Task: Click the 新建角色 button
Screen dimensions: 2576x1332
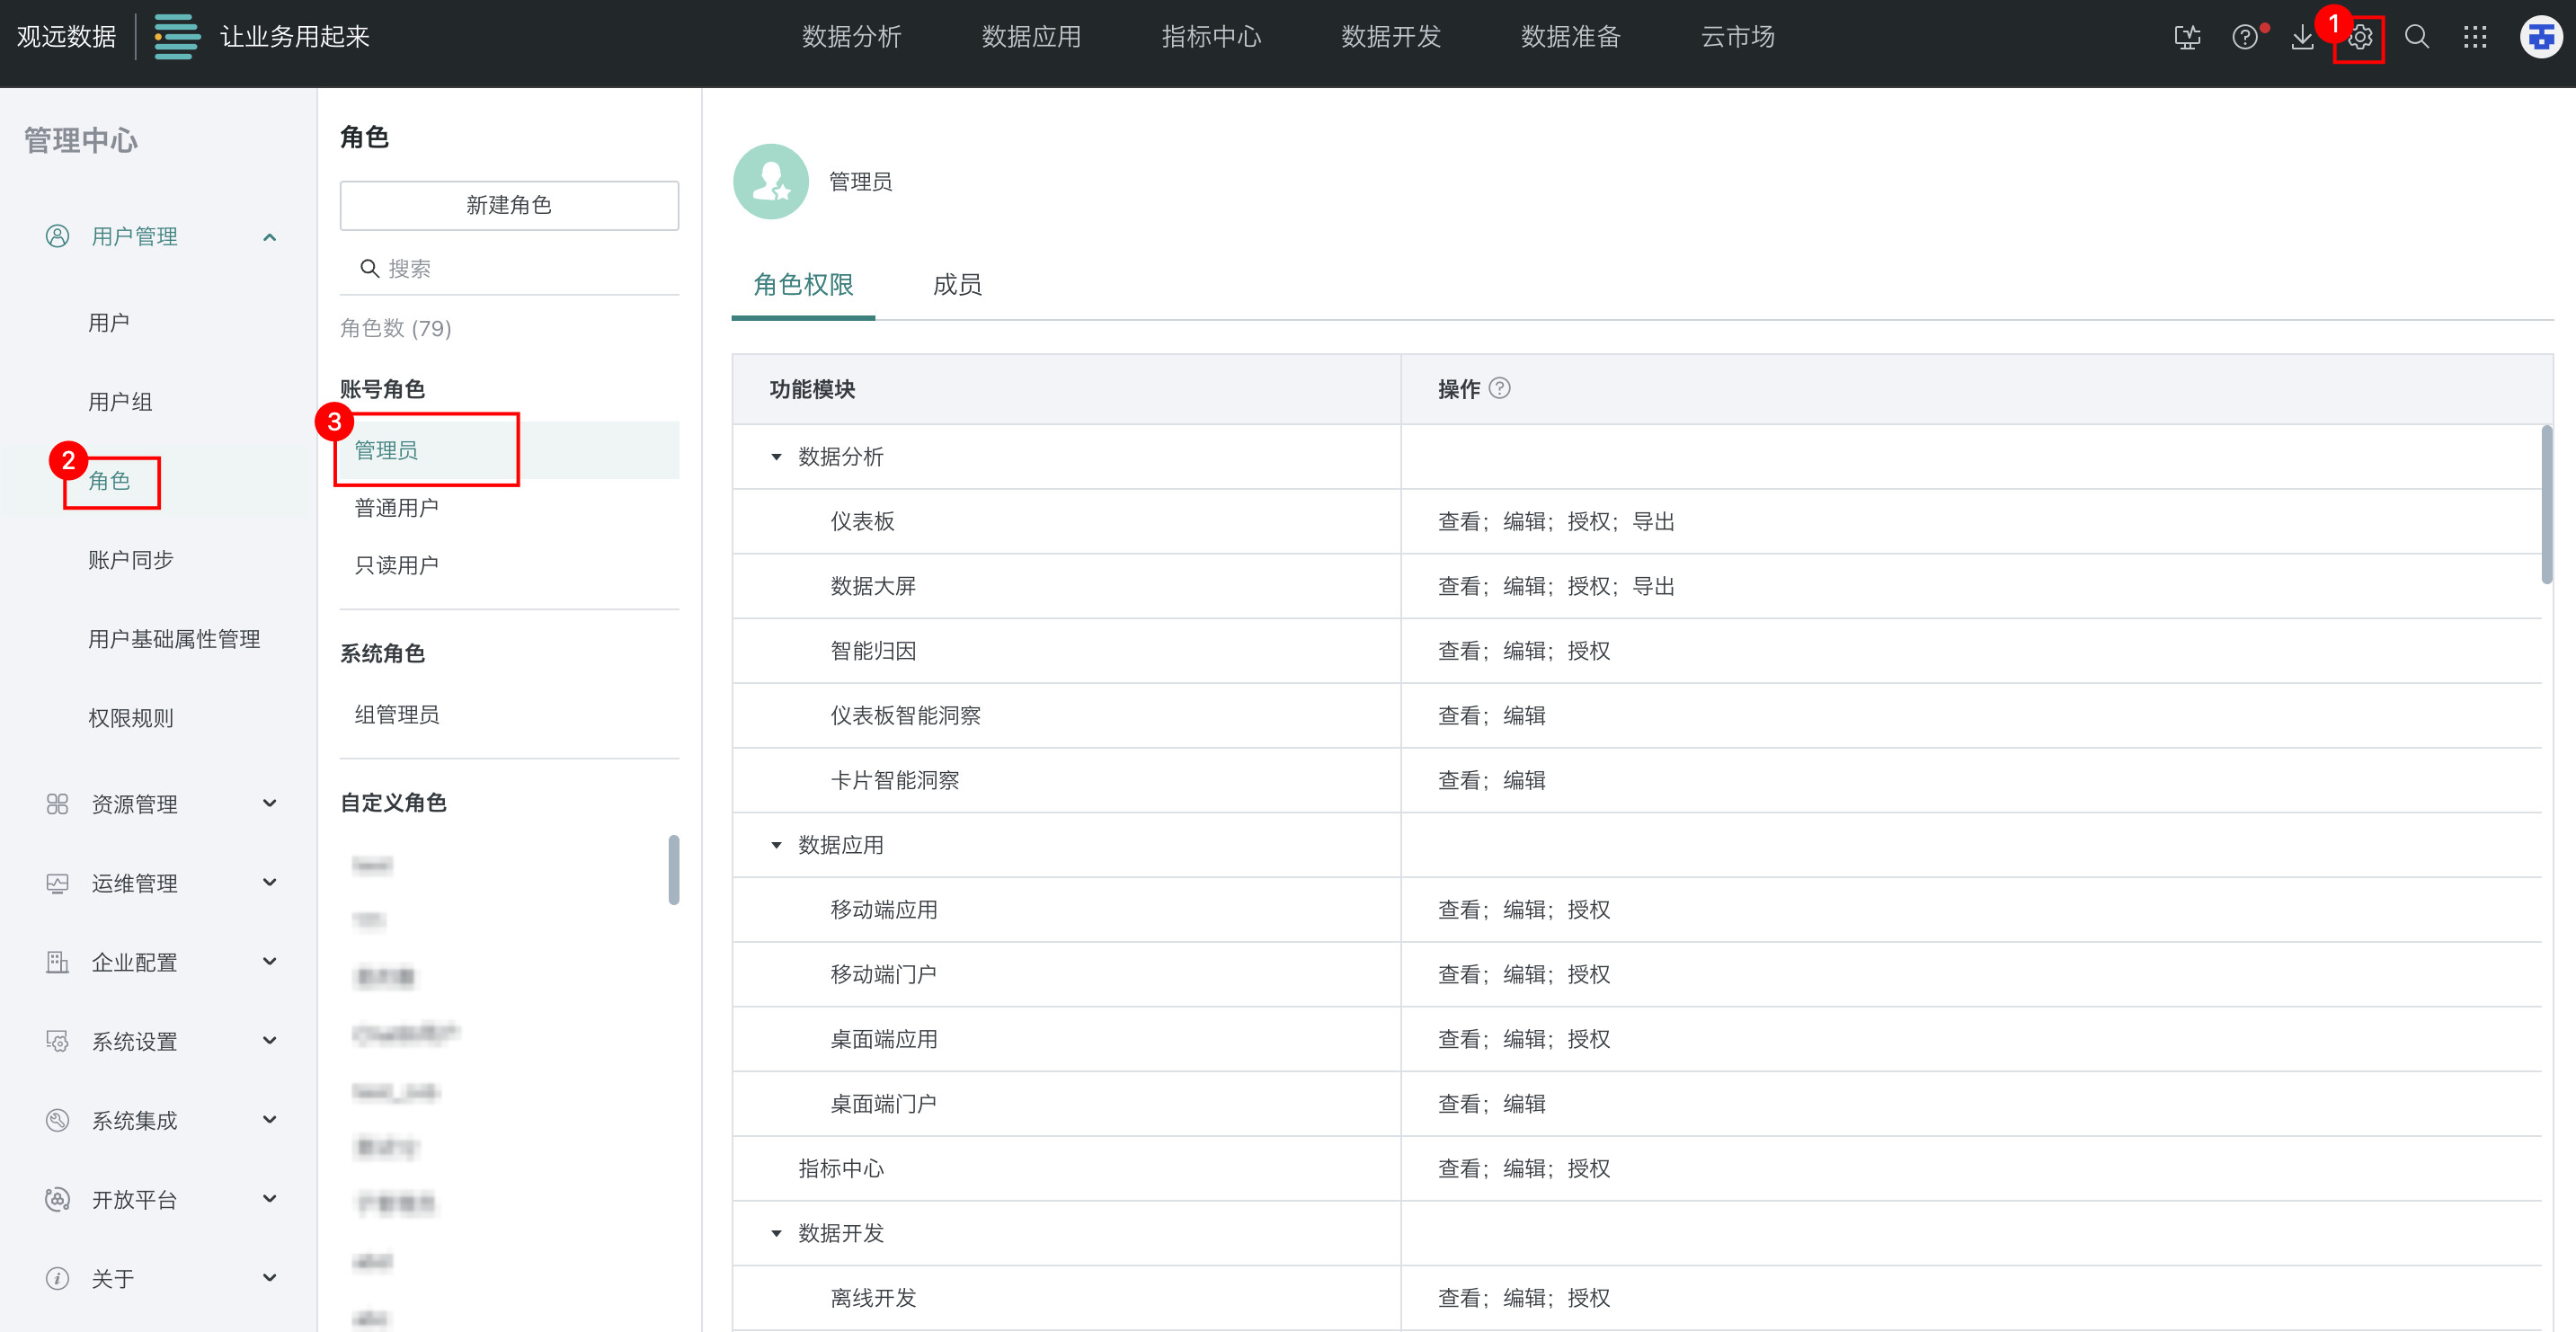Action: coord(509,205)
